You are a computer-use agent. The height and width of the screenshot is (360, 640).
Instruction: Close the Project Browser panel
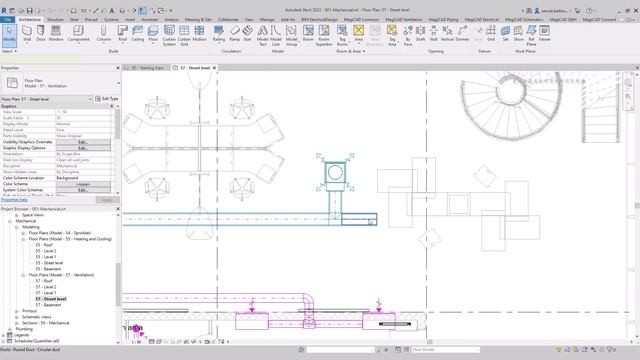[118, 209]
